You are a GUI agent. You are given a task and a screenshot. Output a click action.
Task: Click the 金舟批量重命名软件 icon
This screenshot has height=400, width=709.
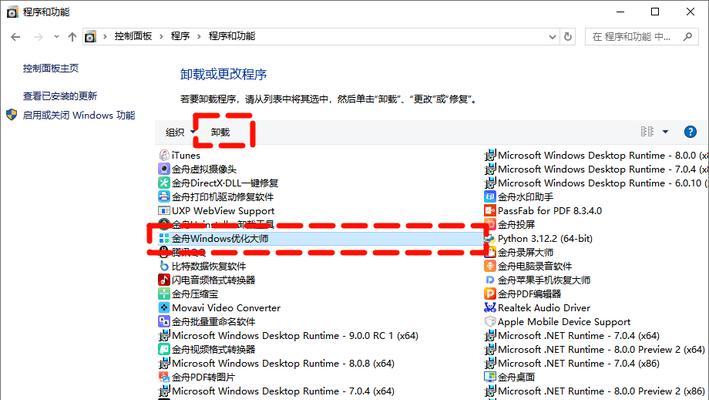tap(164, 321)
